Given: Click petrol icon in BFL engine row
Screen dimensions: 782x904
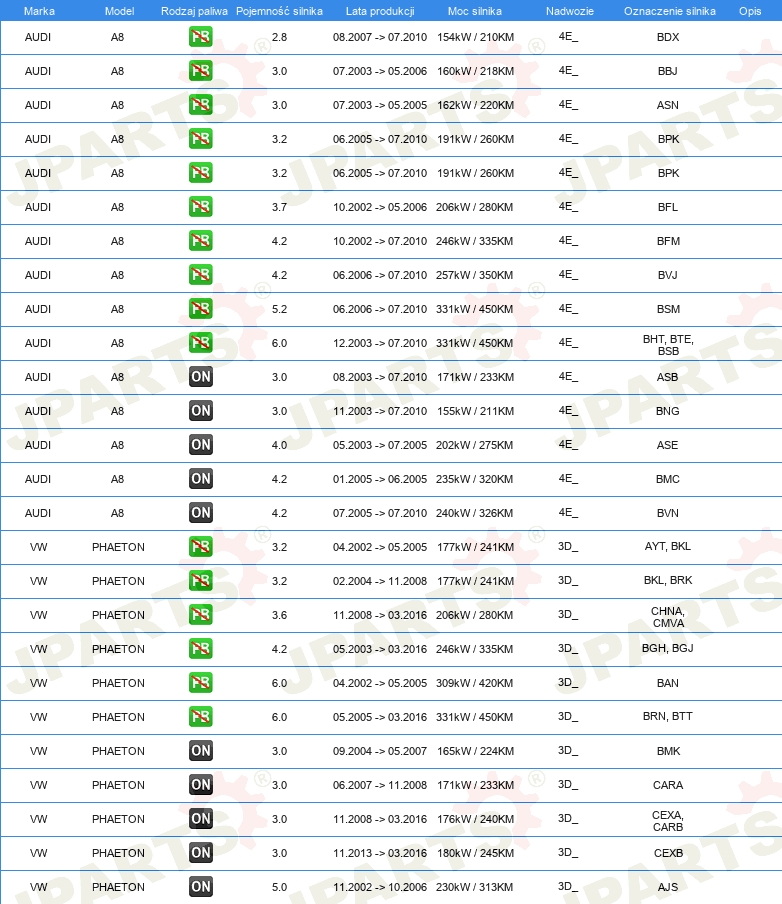Looking at the screenshot, I should click(201, 207).
